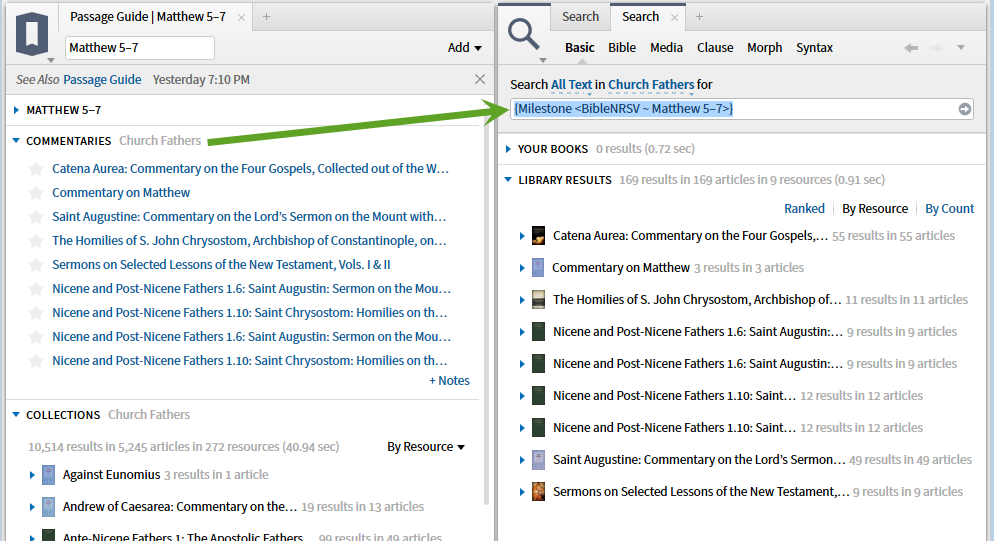This screenshot has height=541, width=994.
Task: Expand Commentary on Matthew search results
Action: click(522, 268)
